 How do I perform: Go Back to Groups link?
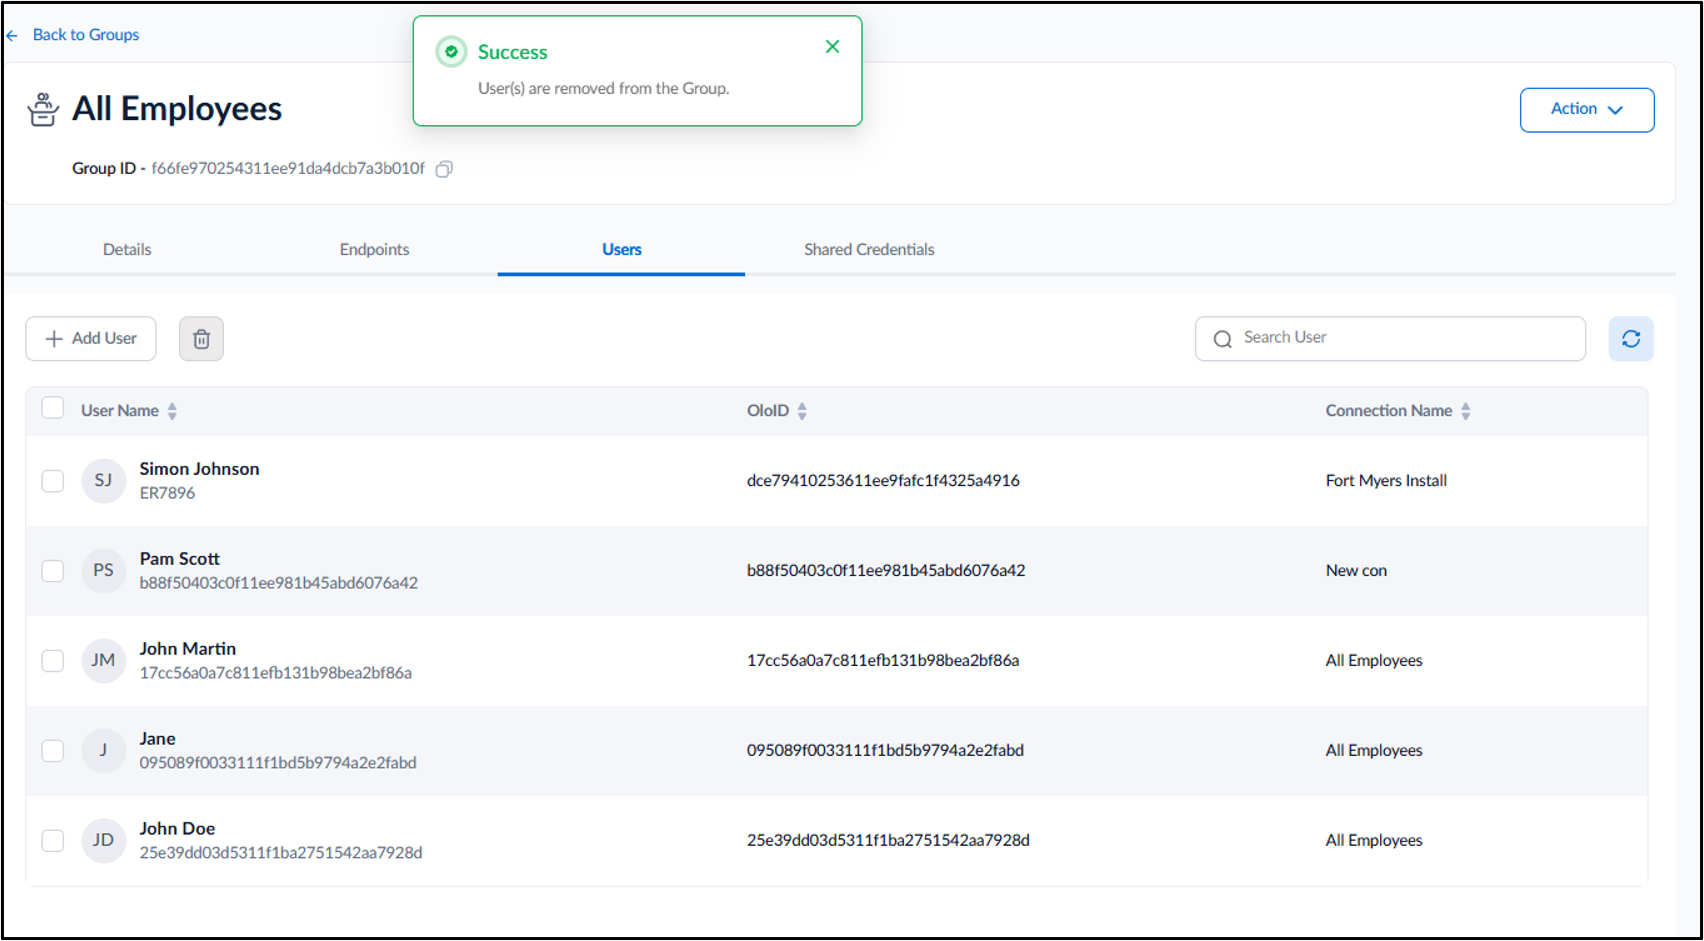coord(73,35)
